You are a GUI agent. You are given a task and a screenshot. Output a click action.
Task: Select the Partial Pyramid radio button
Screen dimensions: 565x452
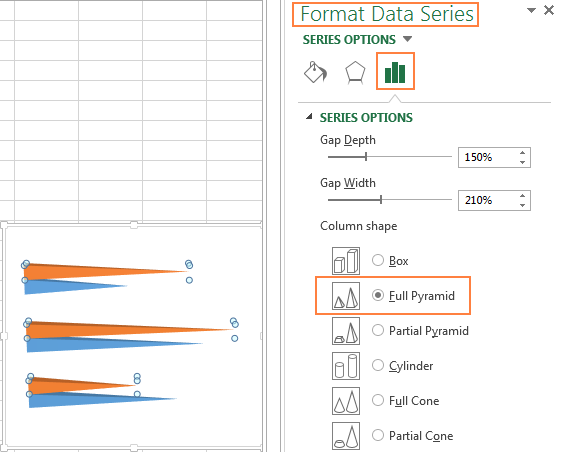(x=378, y=330)
